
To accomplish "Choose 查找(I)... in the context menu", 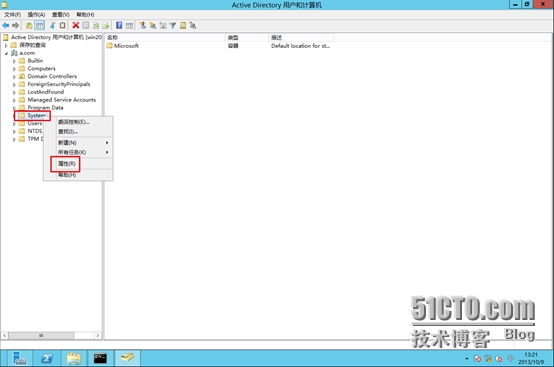I will 78,131.
